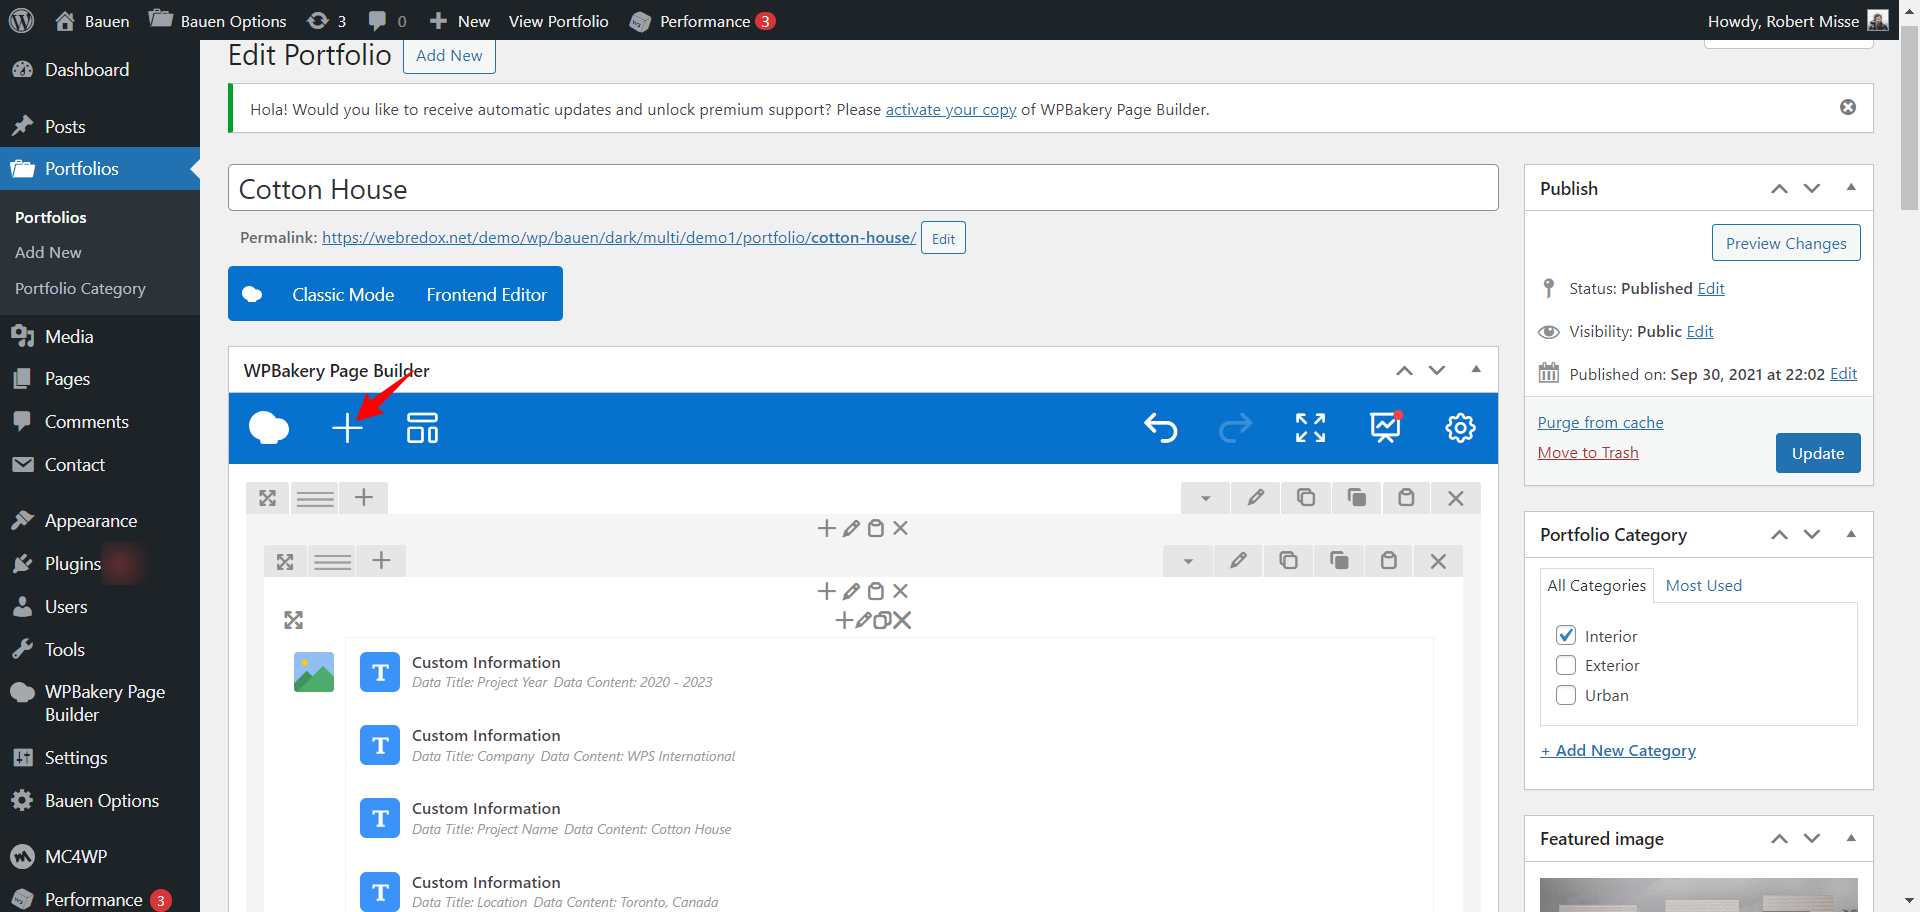Paste into the nested inner row
This screenshot has height=912, width=1920.
[1388, 560]
